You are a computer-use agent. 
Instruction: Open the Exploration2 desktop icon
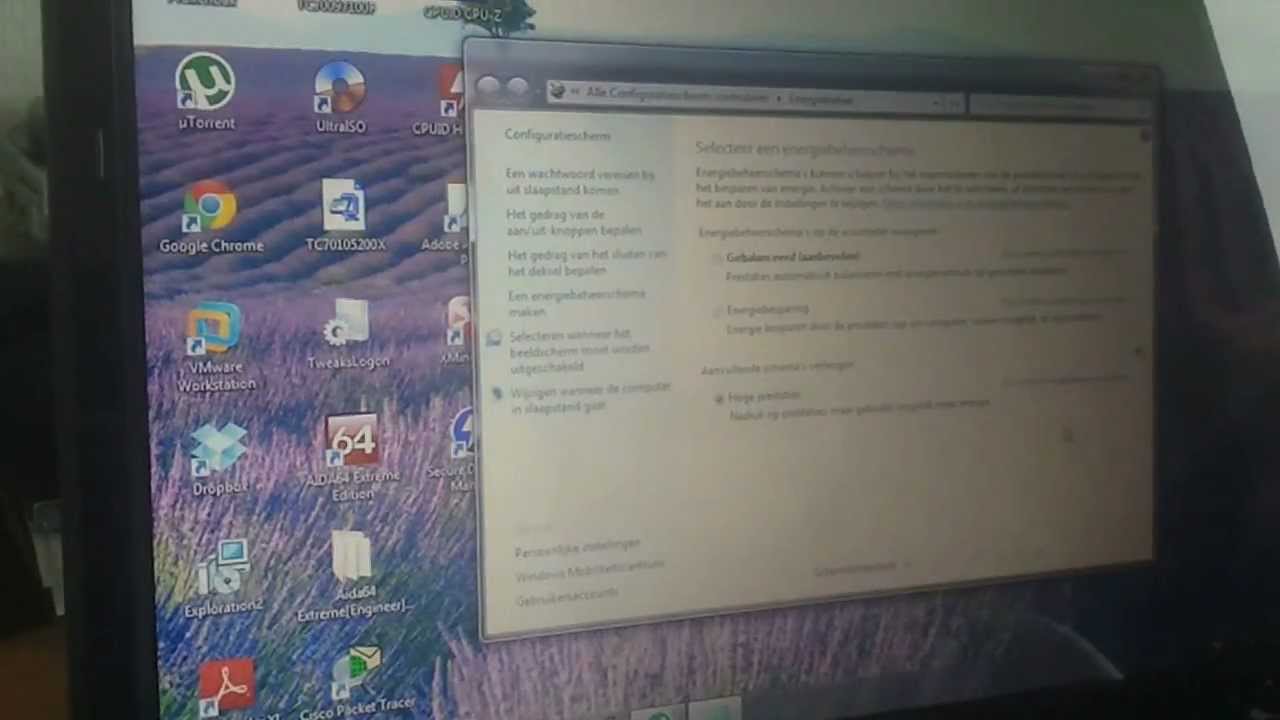(224, 578)
